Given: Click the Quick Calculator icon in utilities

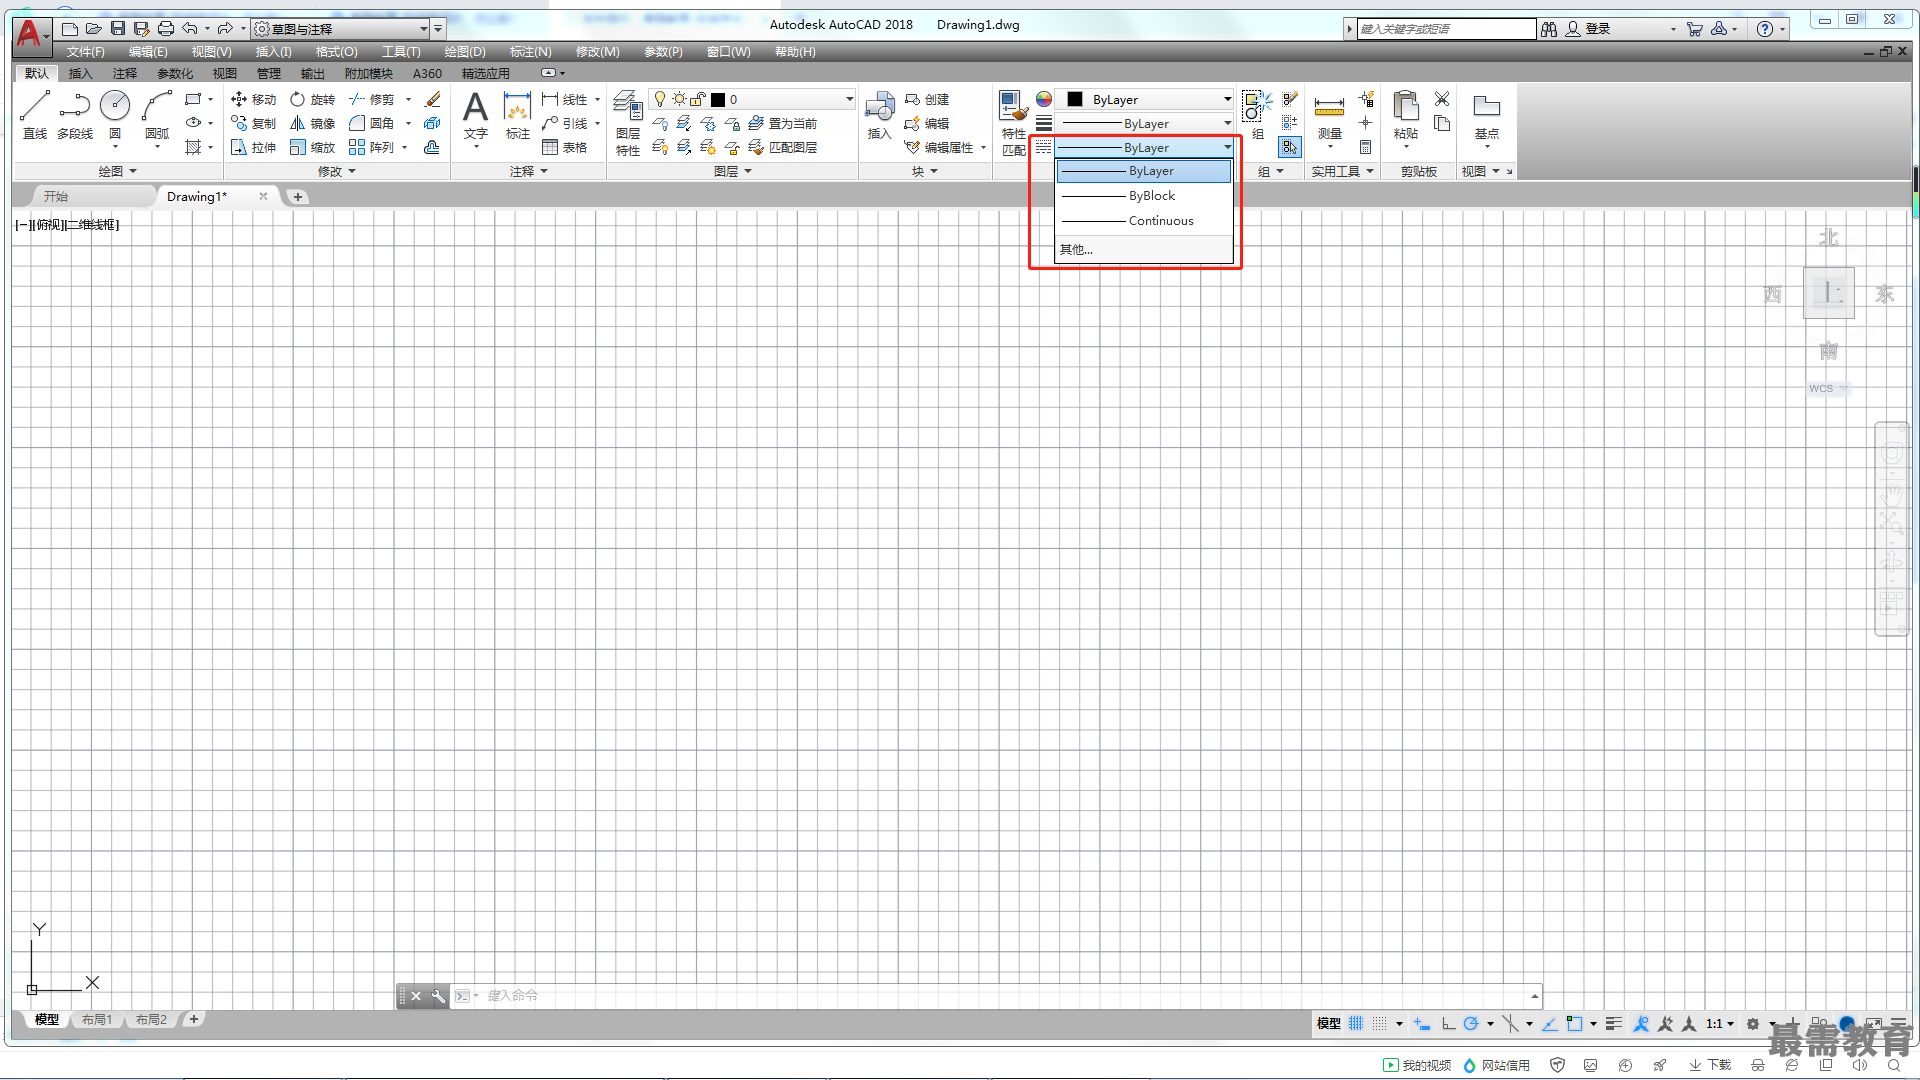Looking at the screenshot, I should (x=1366, y=147).
